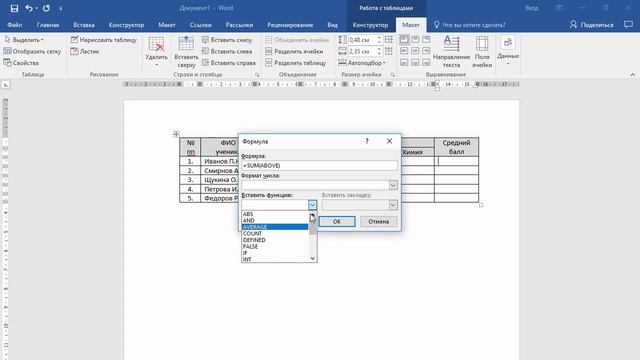Click the Формула text field
Viewport: 640px width, 360px height.
[319, 165]
